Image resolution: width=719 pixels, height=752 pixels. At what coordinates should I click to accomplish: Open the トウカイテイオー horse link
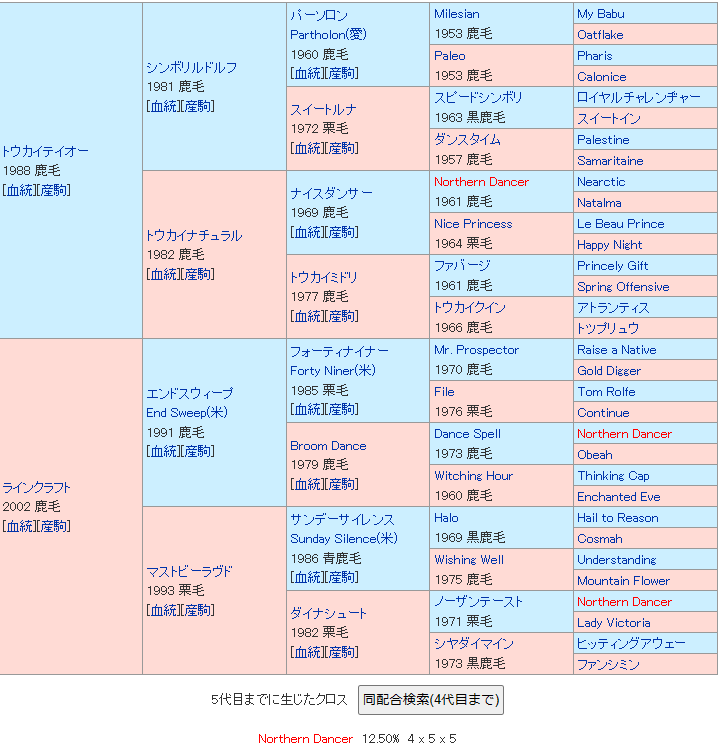[x=45, y=151]
